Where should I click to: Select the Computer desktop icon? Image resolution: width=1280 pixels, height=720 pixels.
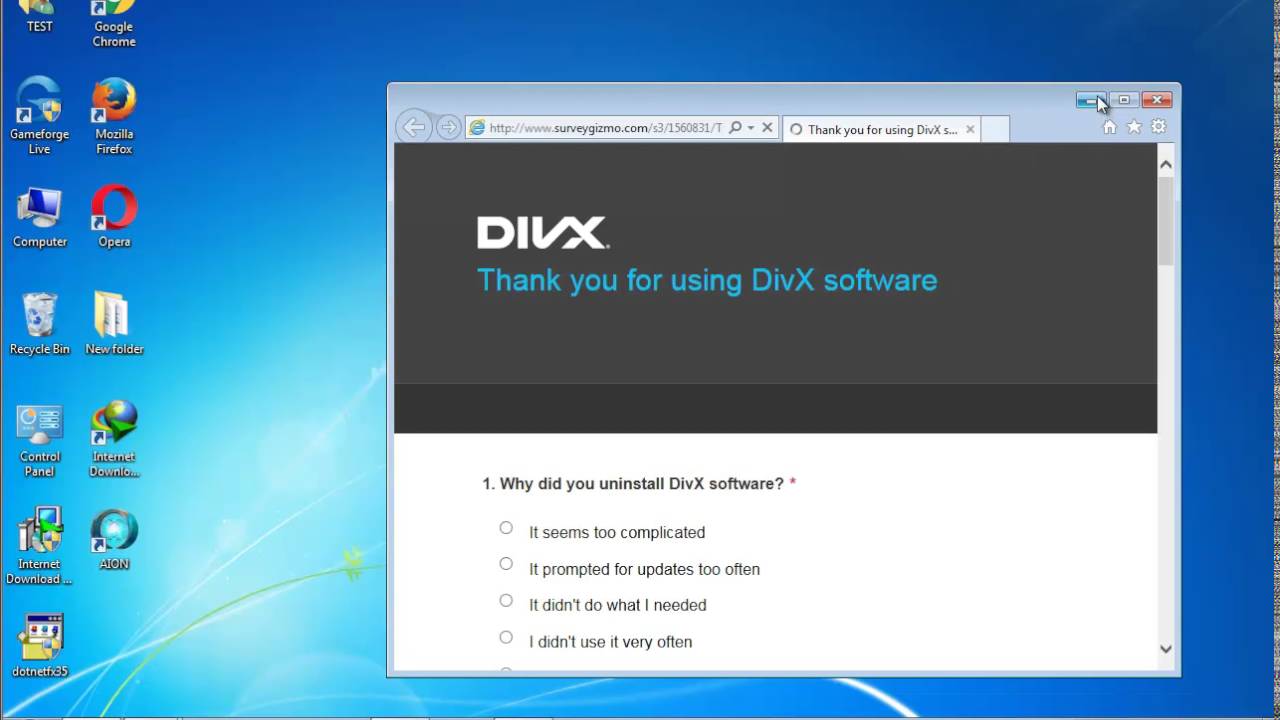pyautogui.click(x=40, y=216)
